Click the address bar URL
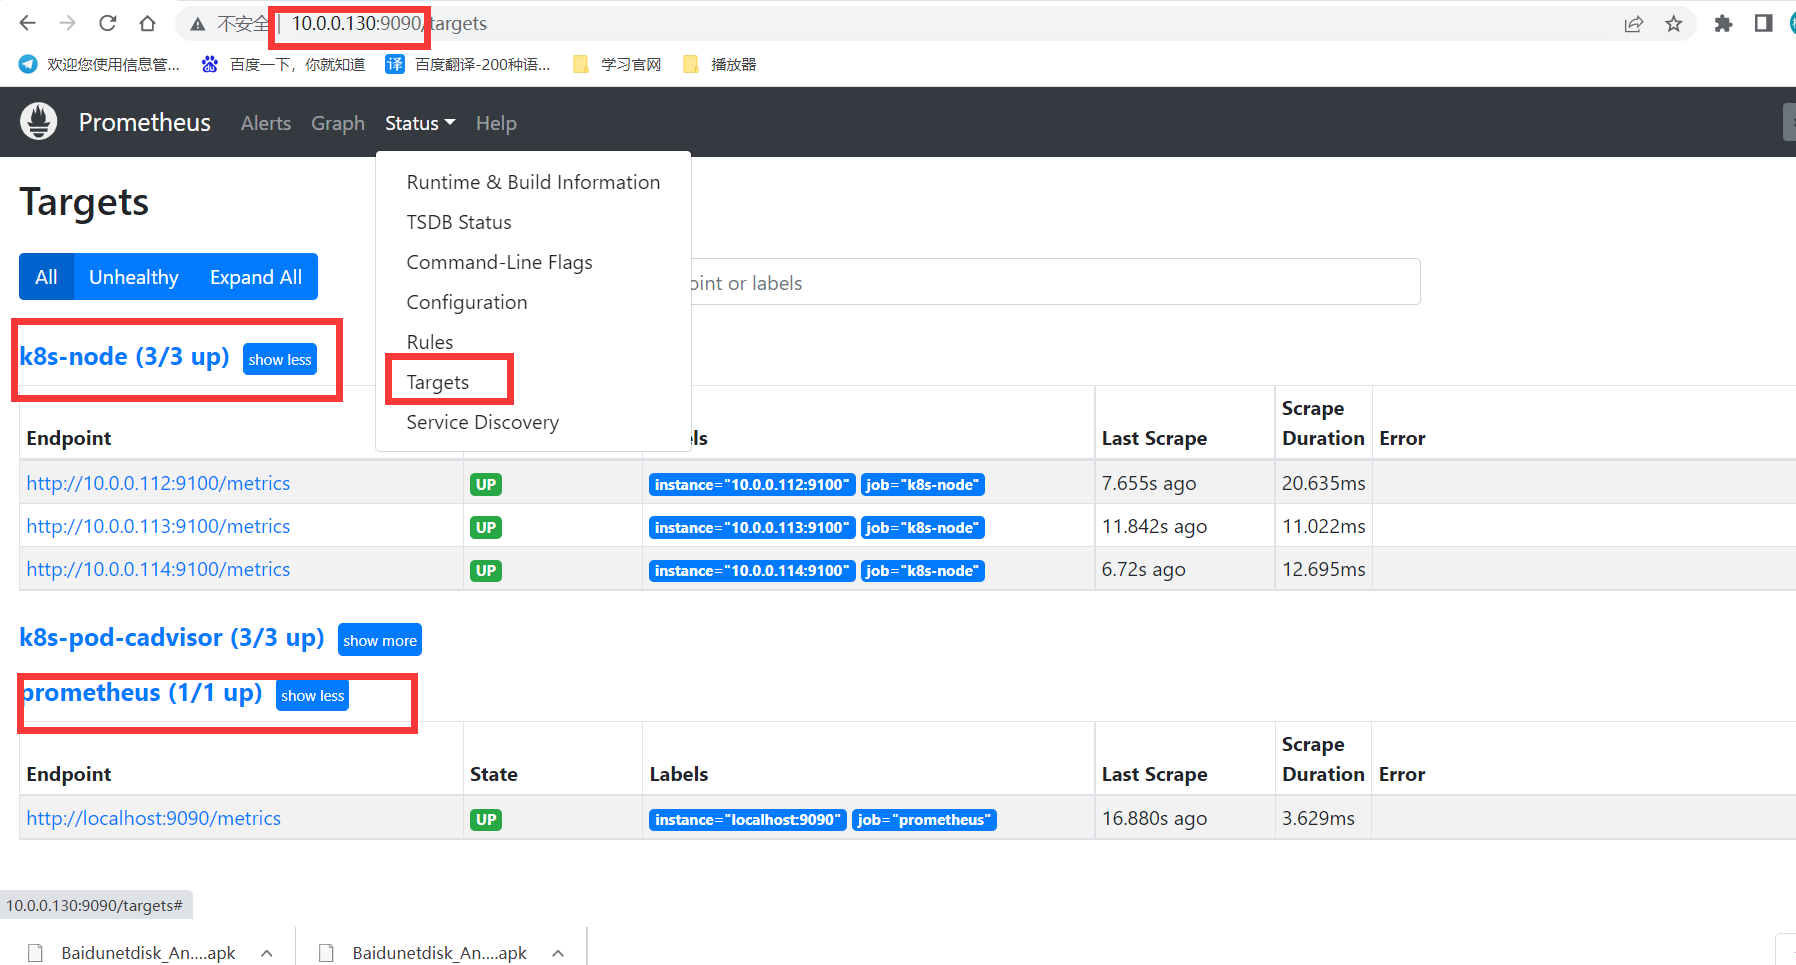Viewport: 1796px width, 965px height. [x=389, y=23]
